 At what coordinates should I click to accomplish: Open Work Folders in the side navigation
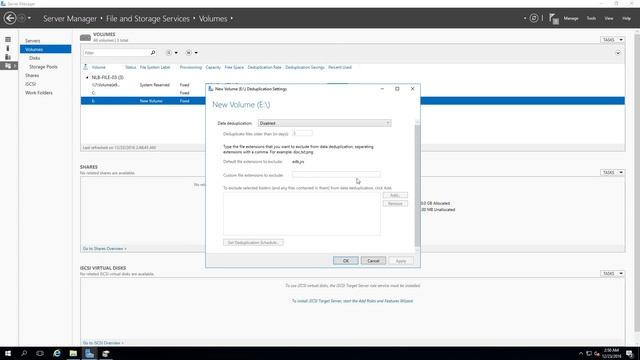pyautogui.click(x=39, y=93)
